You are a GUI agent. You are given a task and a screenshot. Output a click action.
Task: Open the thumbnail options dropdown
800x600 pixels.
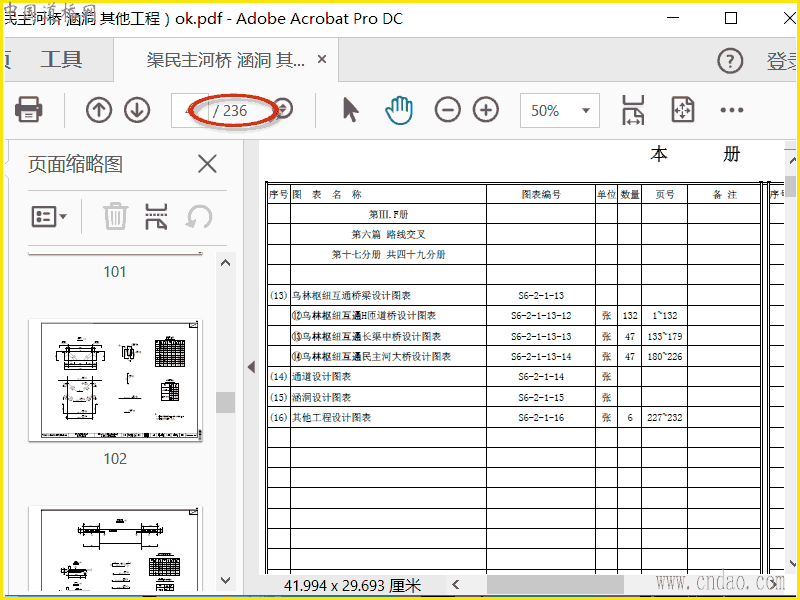tap(49, 216)
